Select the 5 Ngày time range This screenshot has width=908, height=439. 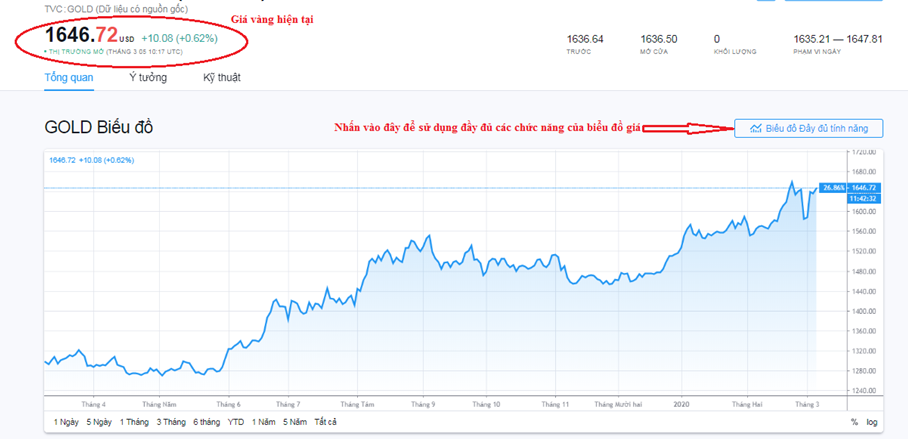coord(100,422)
